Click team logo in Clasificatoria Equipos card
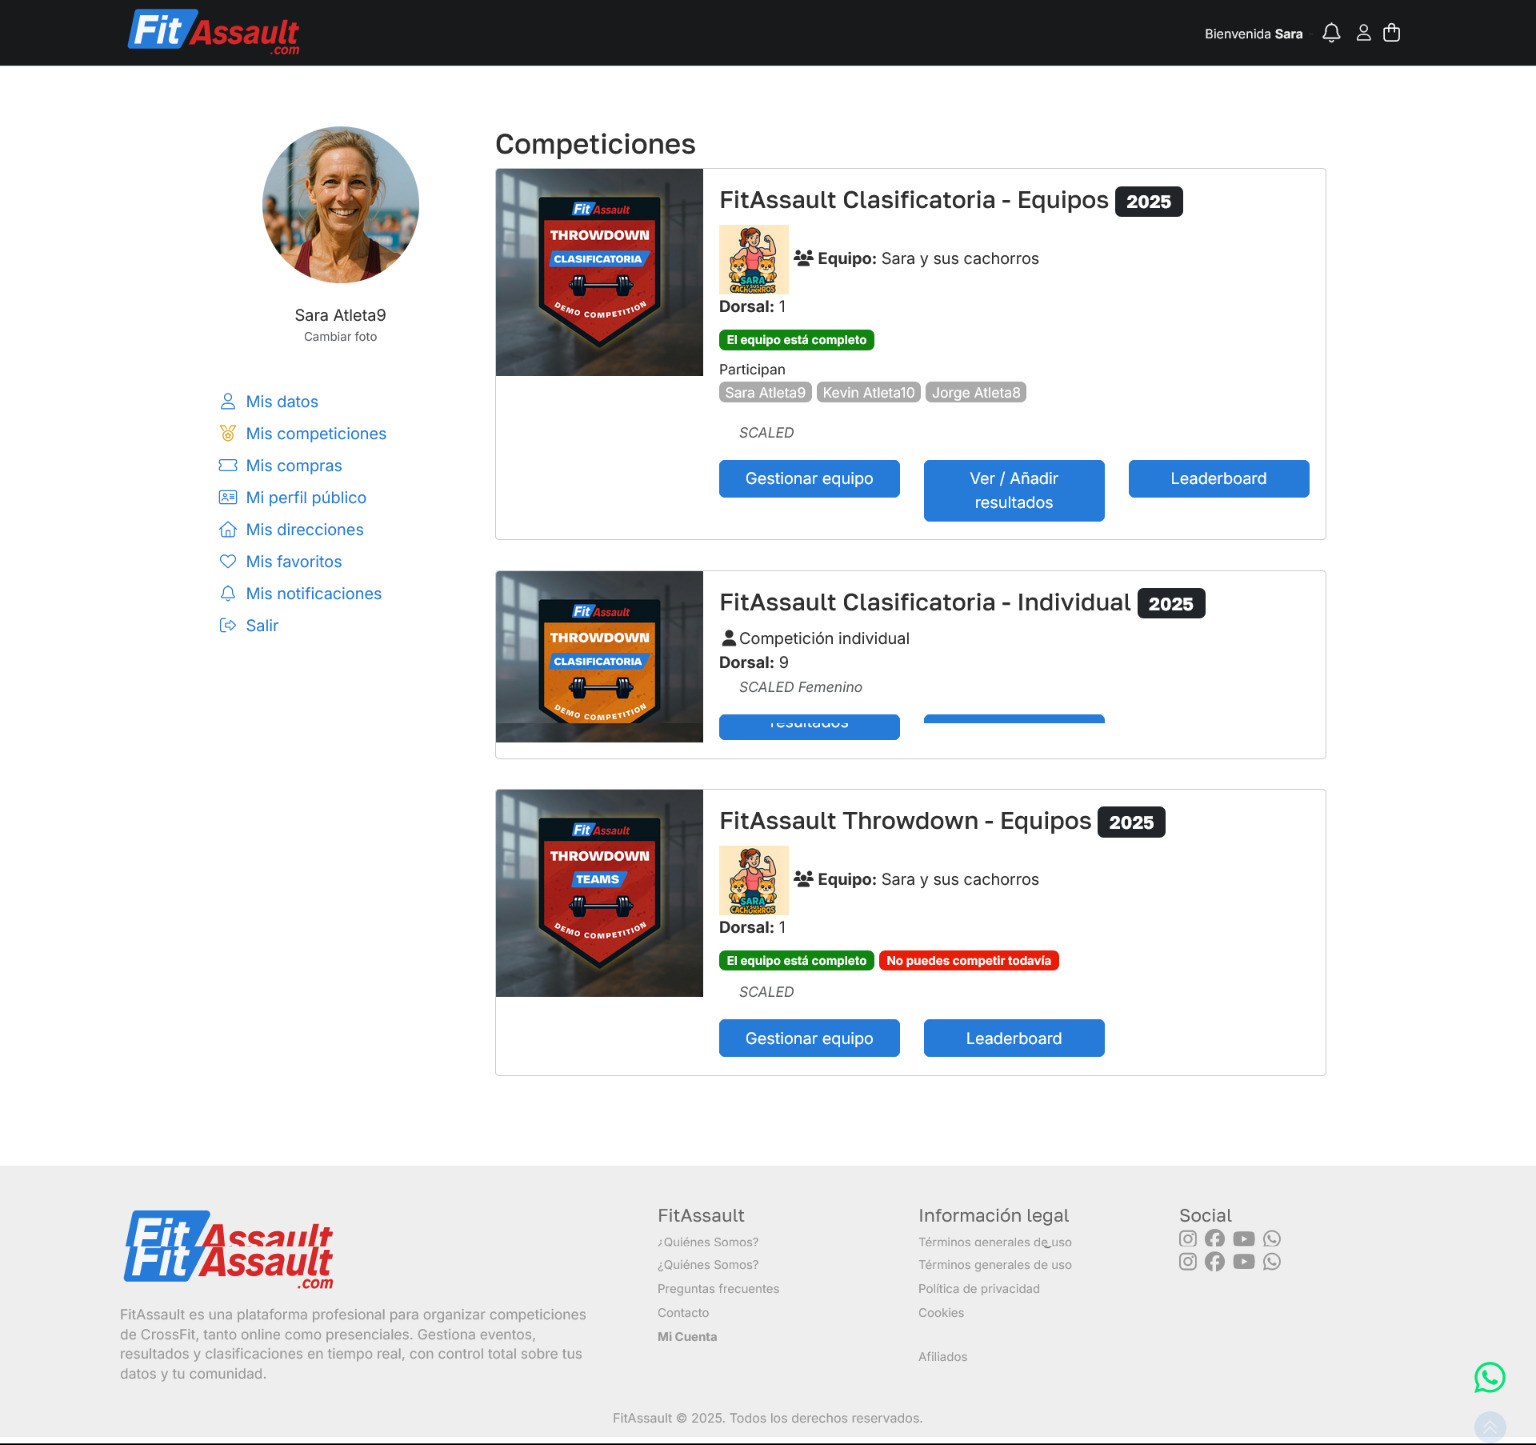 (x=754, y=259)
